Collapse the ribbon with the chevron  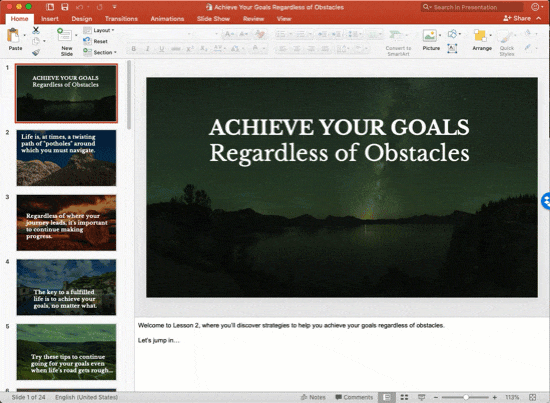(x=539, y=19)
